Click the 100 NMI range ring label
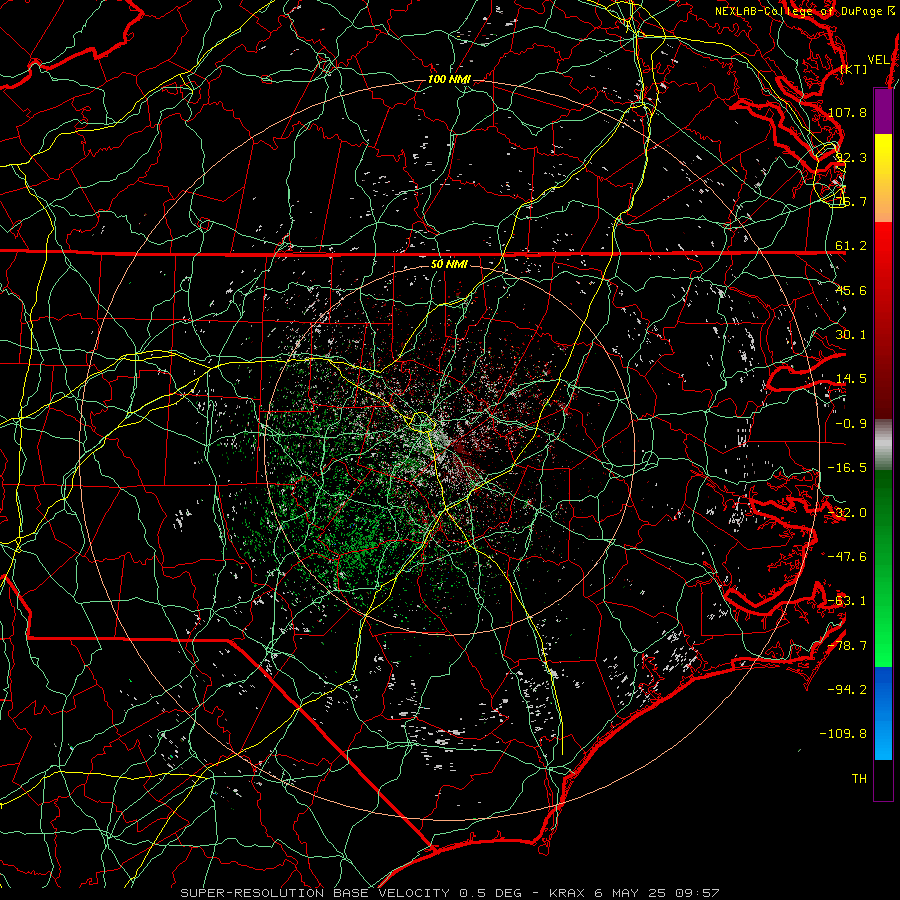The height and width of the screenshot is (900, 900). (x=449, y=79)
